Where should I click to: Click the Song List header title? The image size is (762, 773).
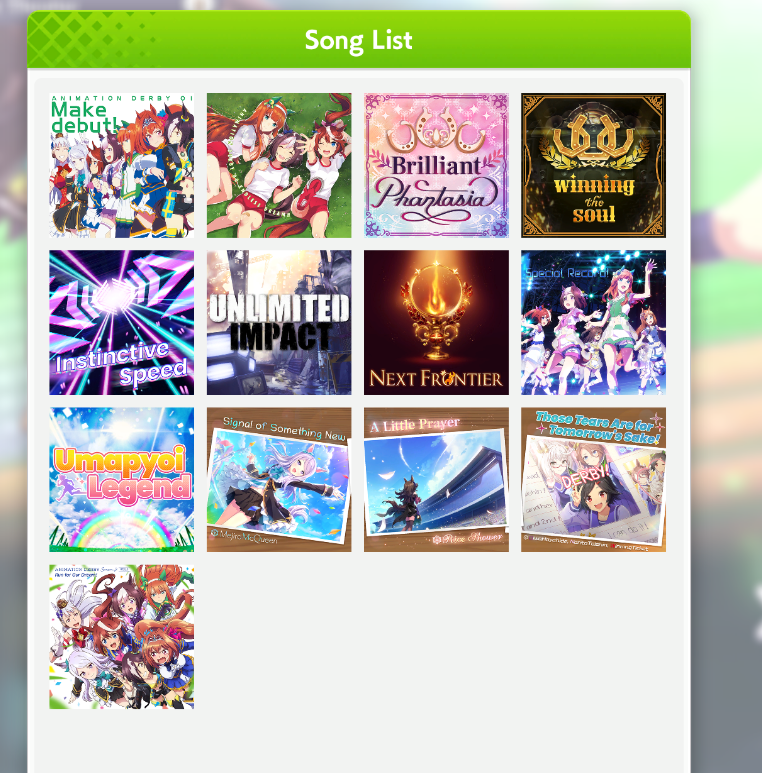358,40
